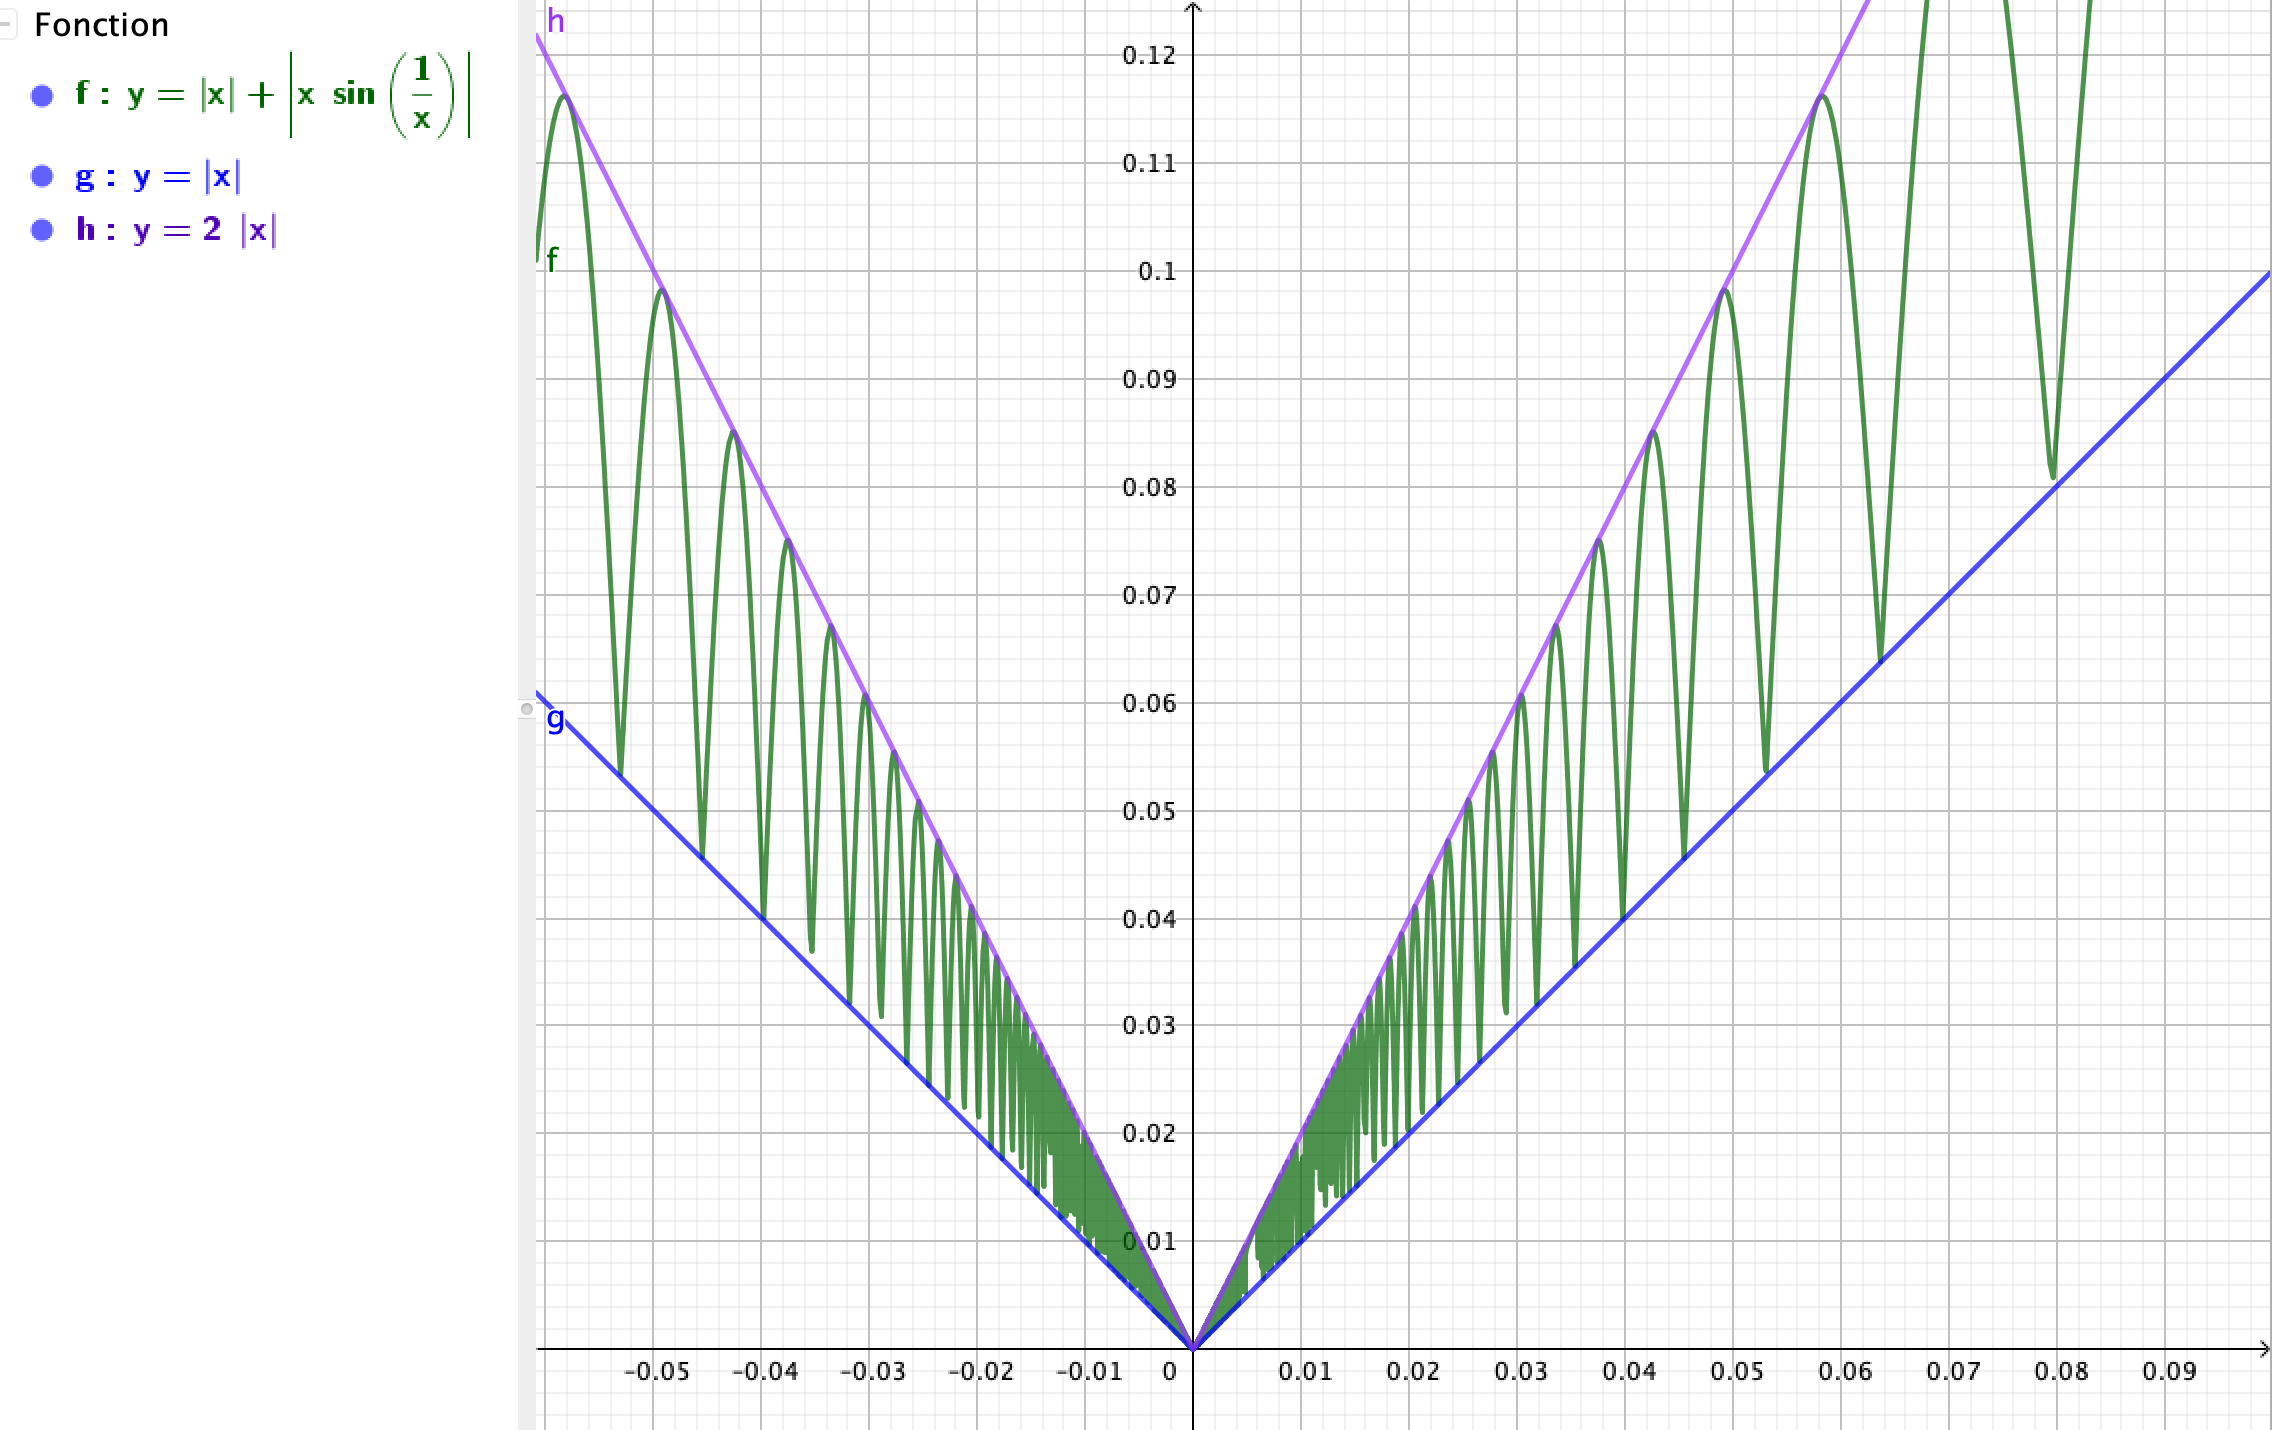Viewport: 2272px width, 1430px height.
Task: Toggle visibility dot for function h
Action: [x=42, y=230]
